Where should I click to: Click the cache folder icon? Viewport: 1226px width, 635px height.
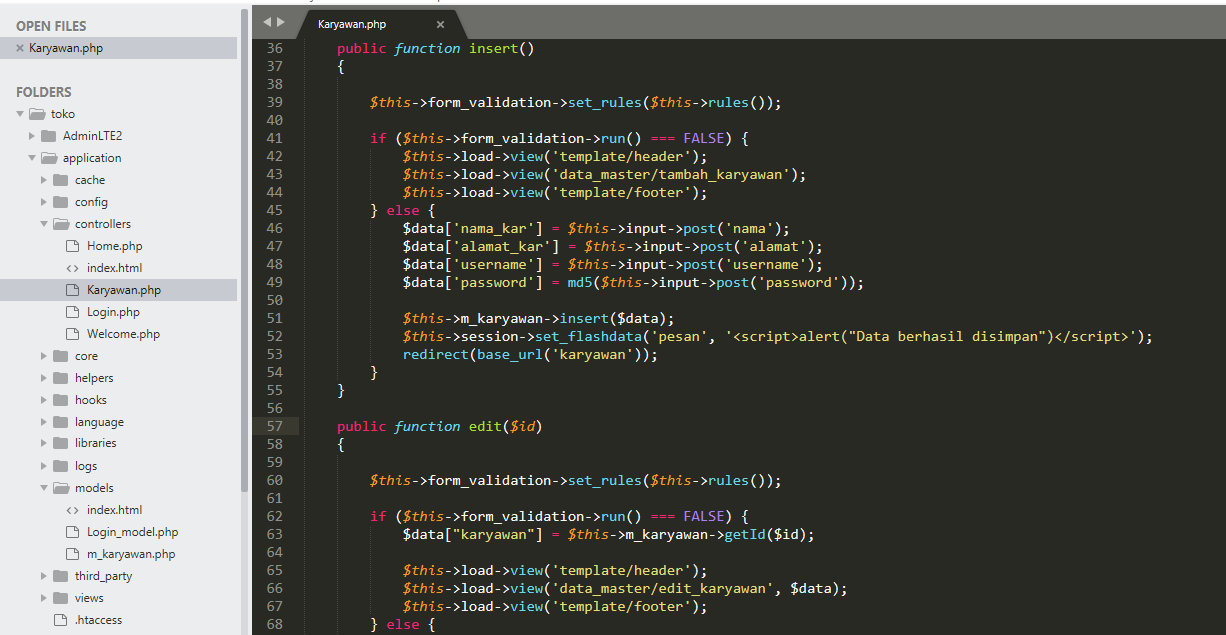(x=61, y=180)
